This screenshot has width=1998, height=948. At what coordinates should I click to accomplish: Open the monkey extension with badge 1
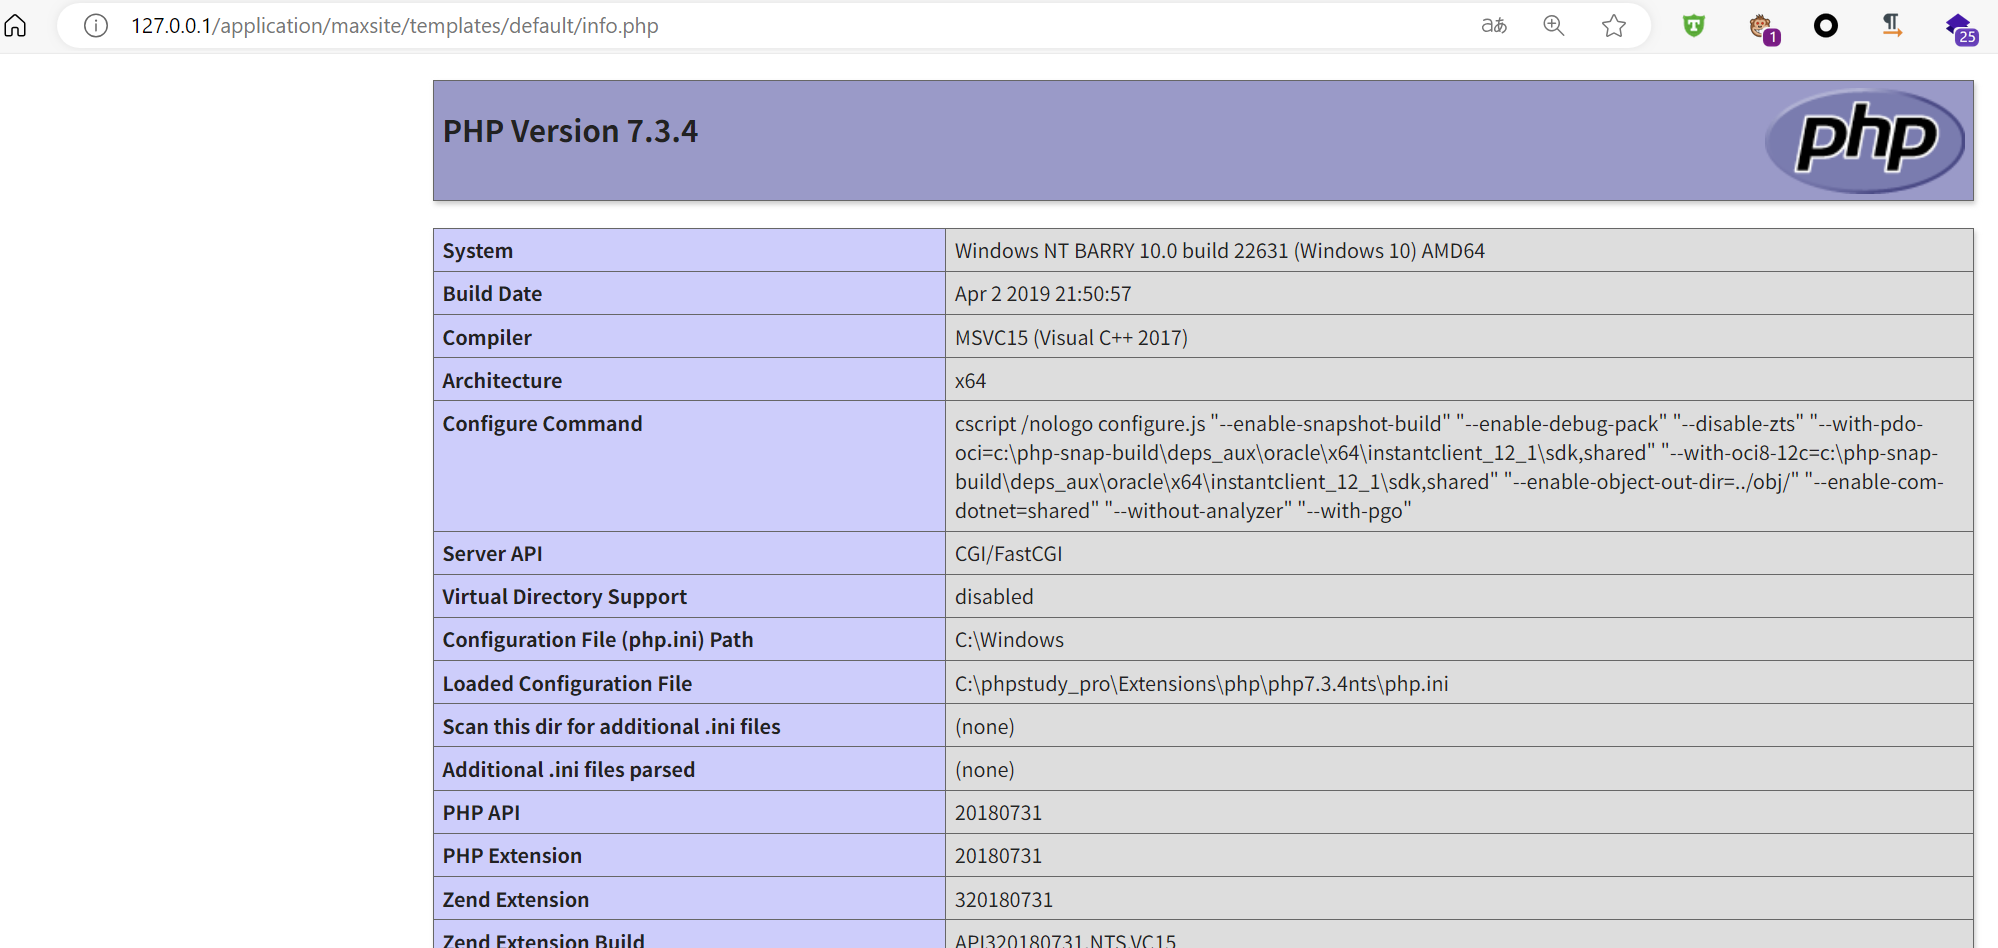pyautogui.click(x=1762, y=27)
